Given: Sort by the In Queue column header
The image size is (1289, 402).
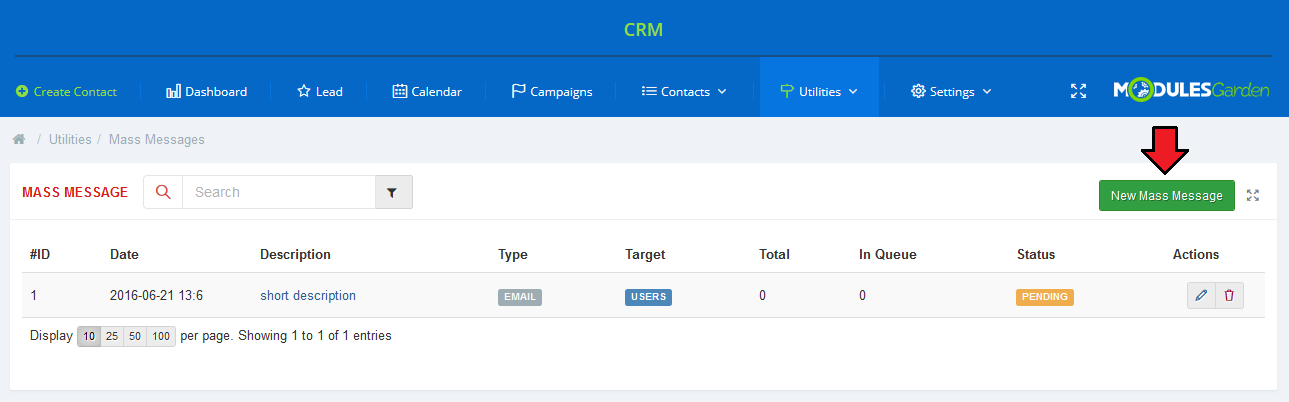Looking at the screenshot, I should click(888, 255).
